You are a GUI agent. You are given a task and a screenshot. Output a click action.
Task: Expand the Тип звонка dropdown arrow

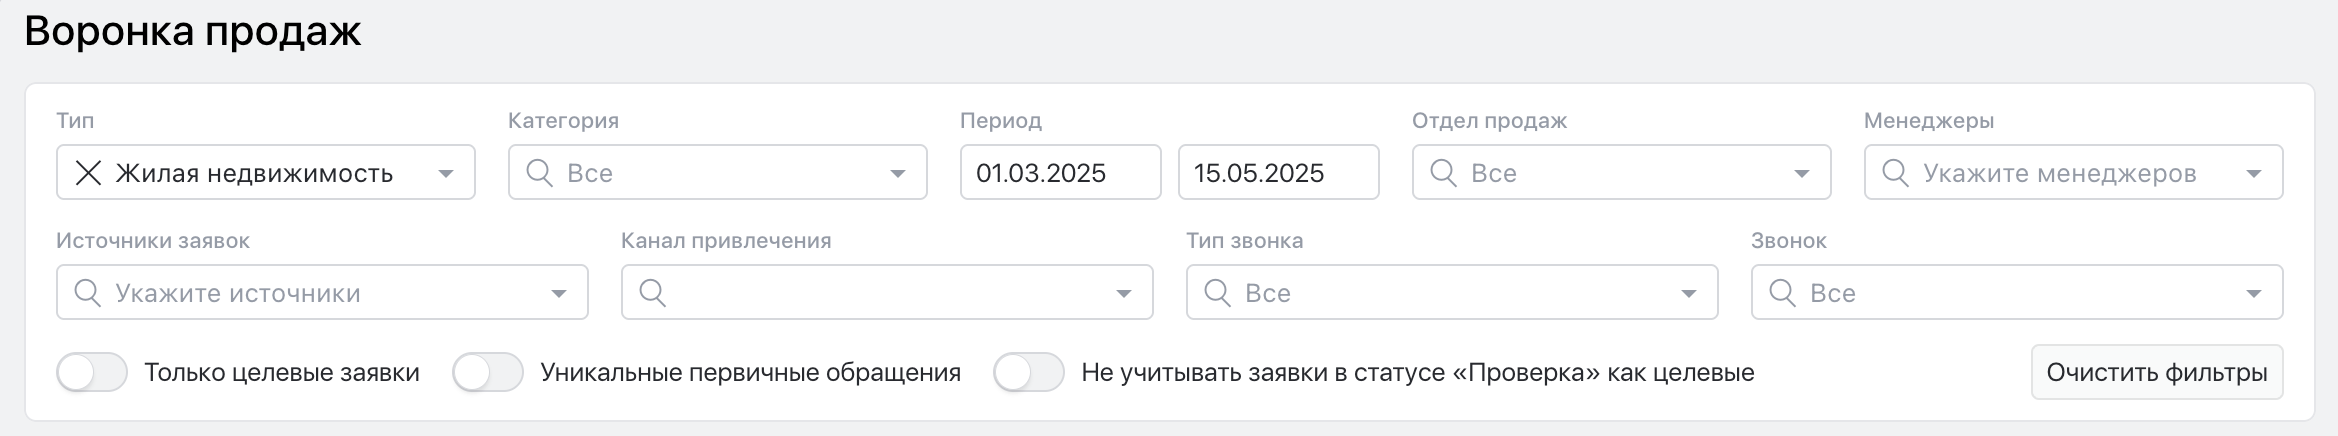click(x=1689, y=294)
